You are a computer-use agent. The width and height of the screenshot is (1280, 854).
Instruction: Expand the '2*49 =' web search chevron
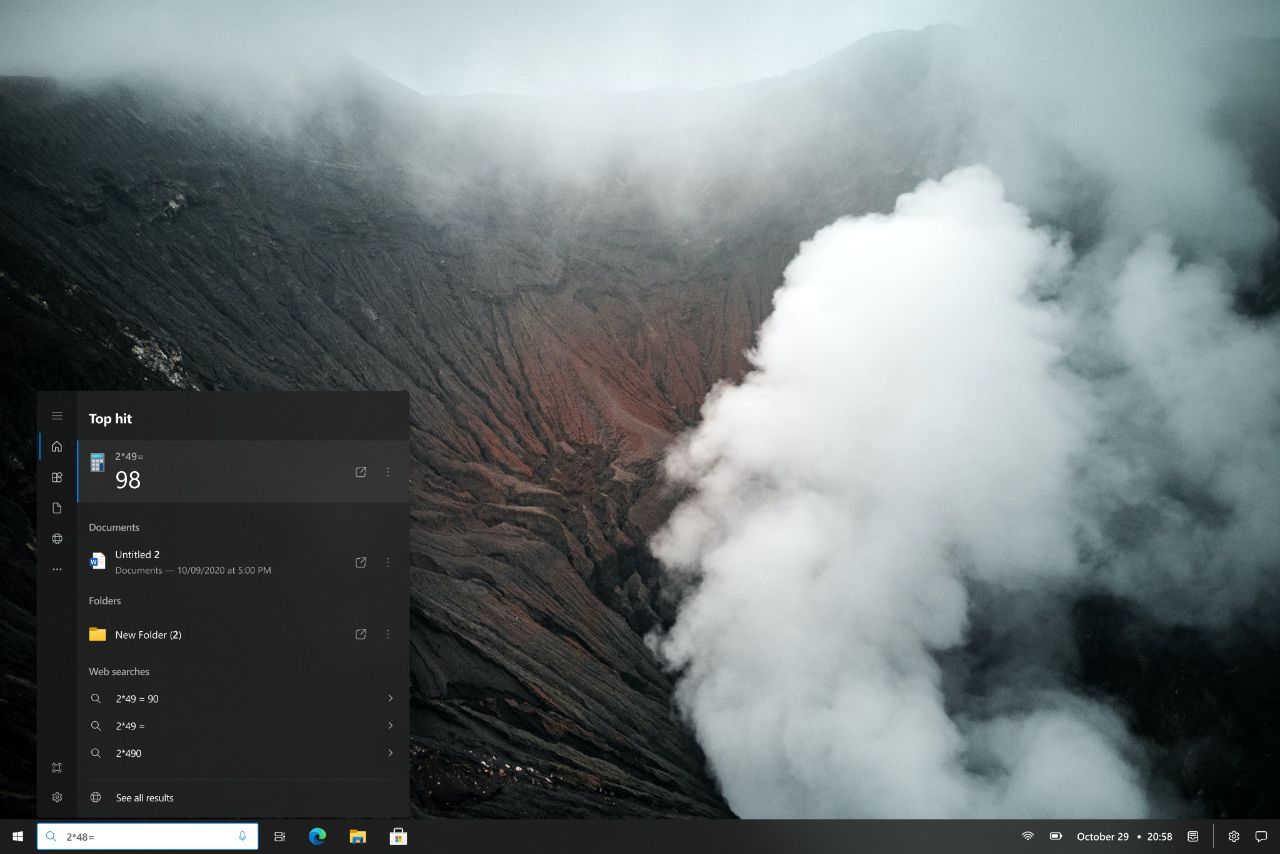click(390, 725)
